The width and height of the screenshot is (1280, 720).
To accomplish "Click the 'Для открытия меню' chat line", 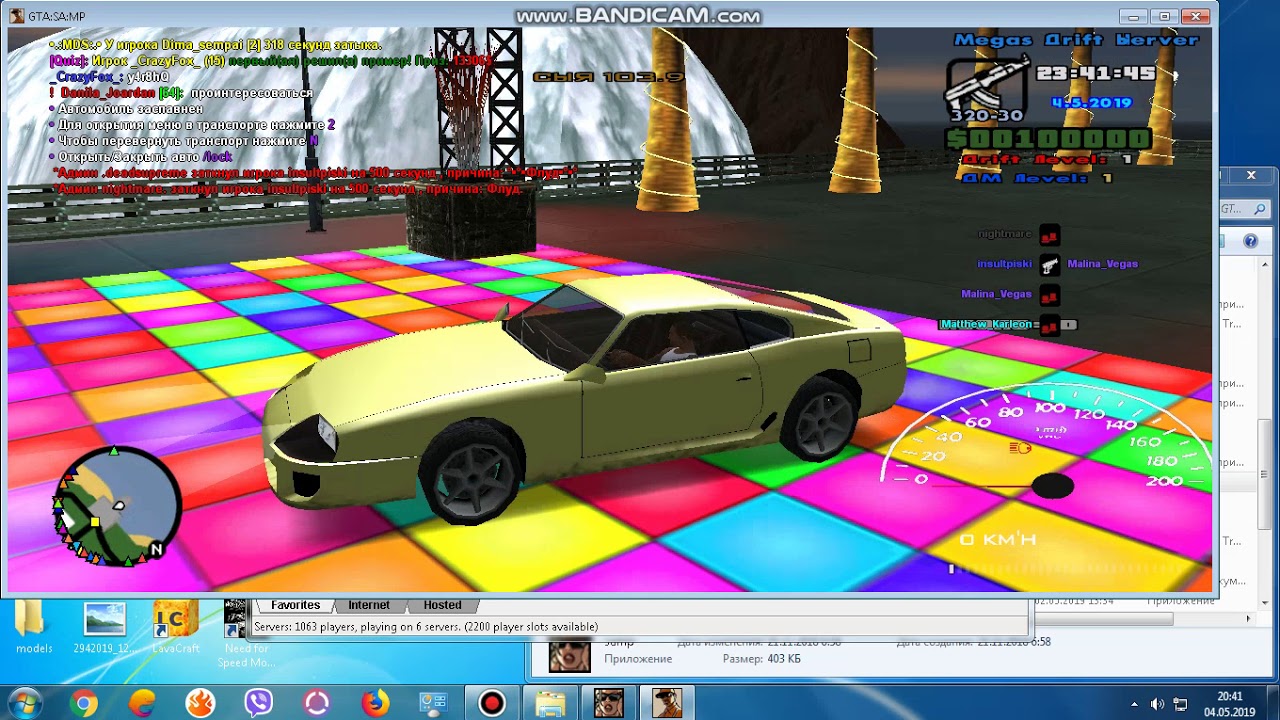I will tap(192, 125).
